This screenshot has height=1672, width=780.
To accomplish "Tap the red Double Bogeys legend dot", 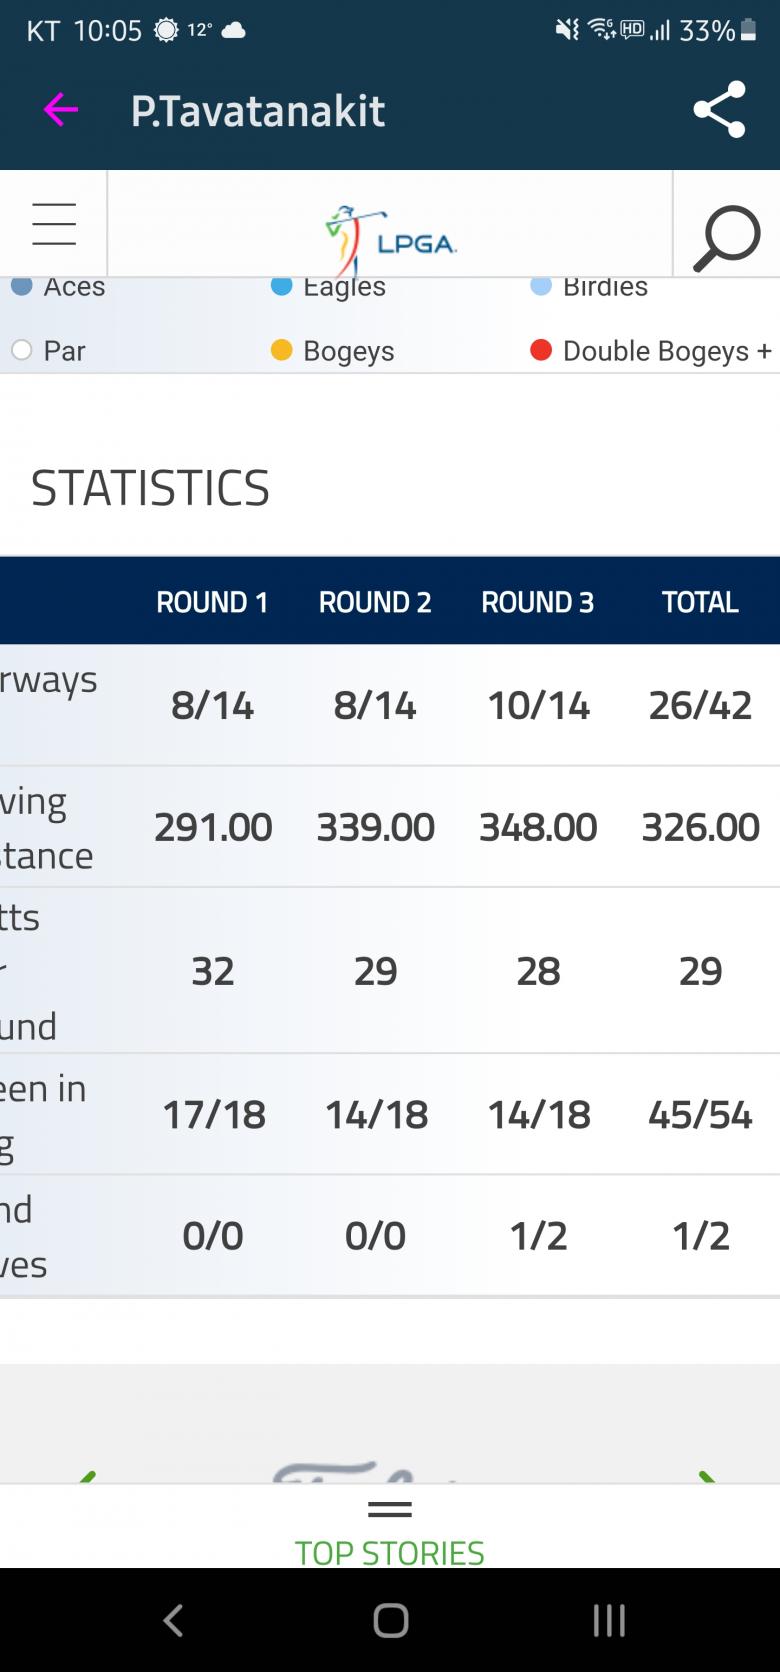I will [x=541, y=351].
